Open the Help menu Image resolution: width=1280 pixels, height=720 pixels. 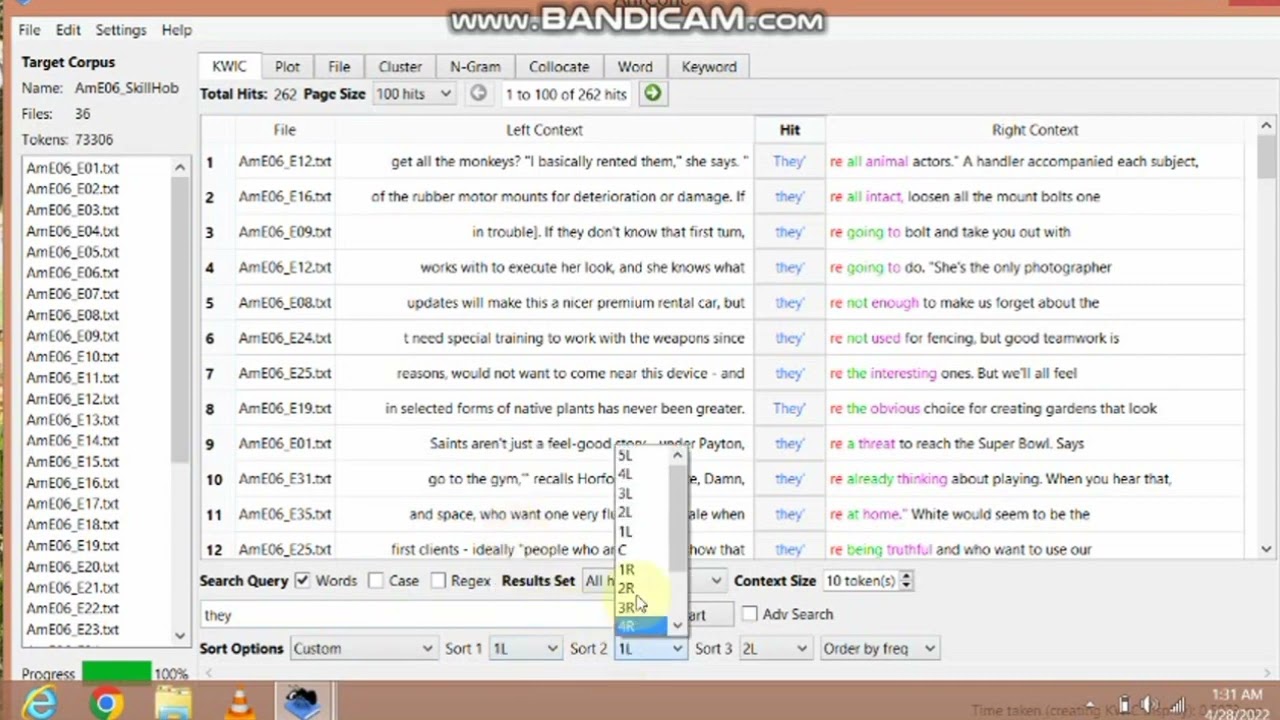click(x=176, y=30)
